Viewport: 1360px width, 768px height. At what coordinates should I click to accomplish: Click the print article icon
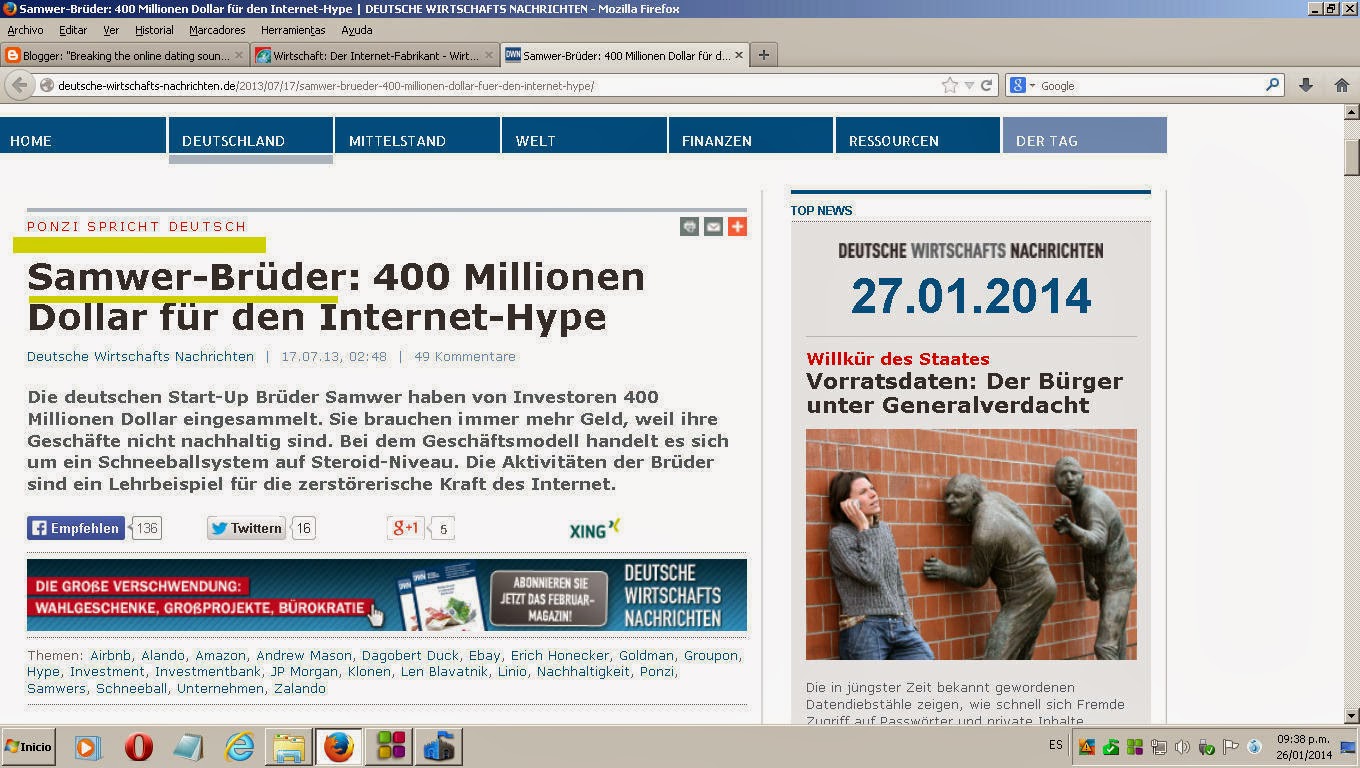tap(689, 227)
